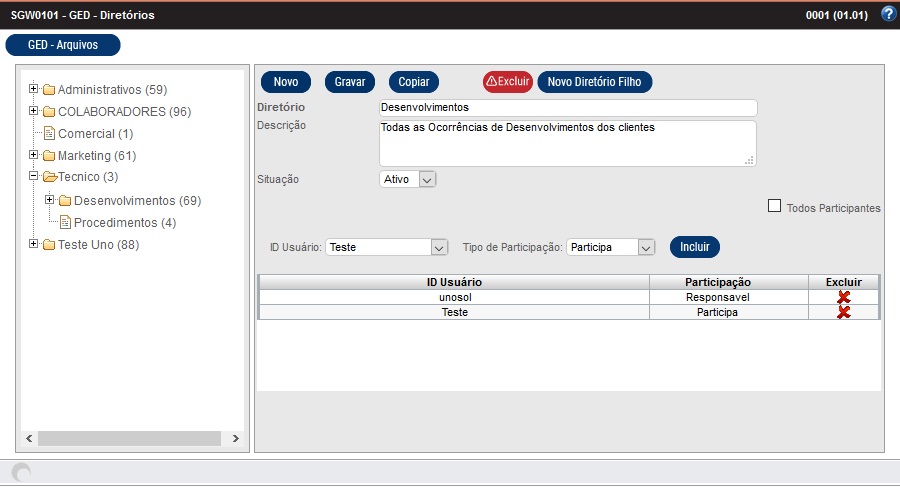Click the Procedimentos document icon

click(65, 222)
